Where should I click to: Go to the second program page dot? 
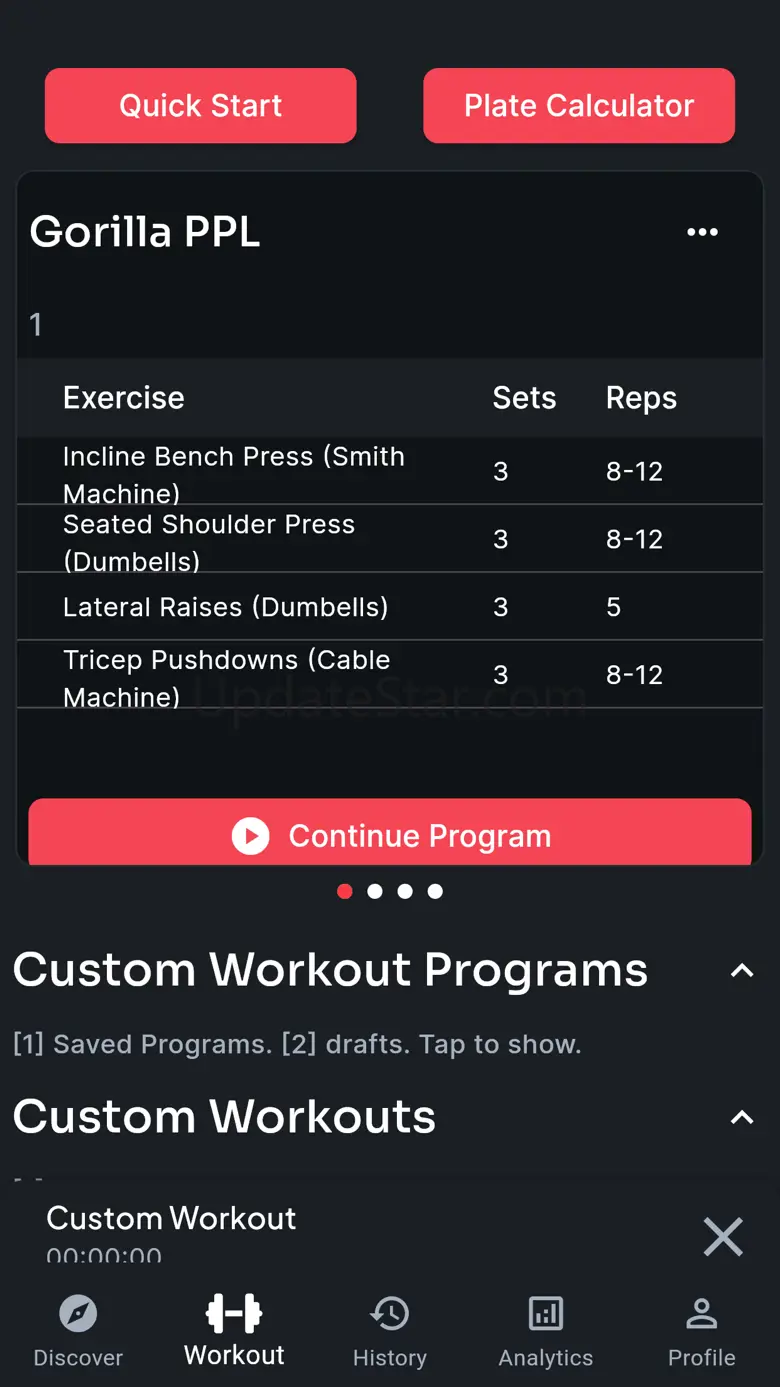[x=375, y=891]
